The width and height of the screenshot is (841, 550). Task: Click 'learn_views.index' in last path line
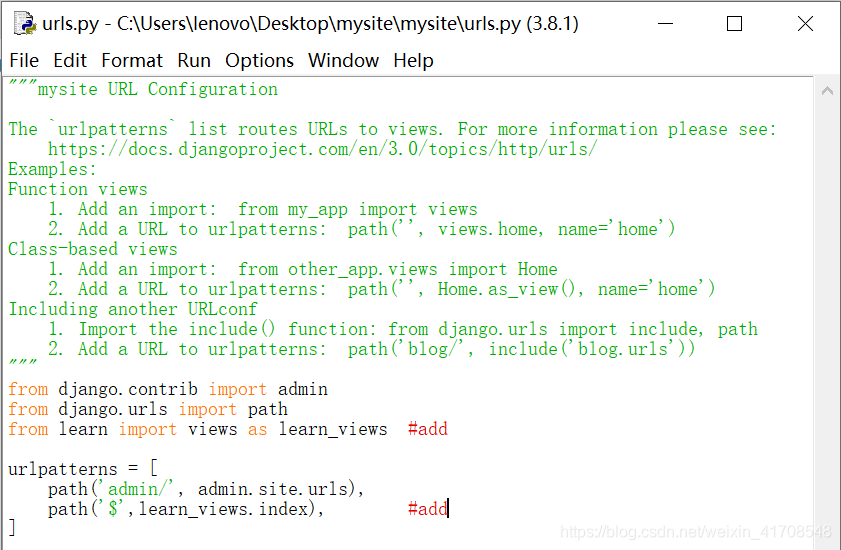pos(223,509)
